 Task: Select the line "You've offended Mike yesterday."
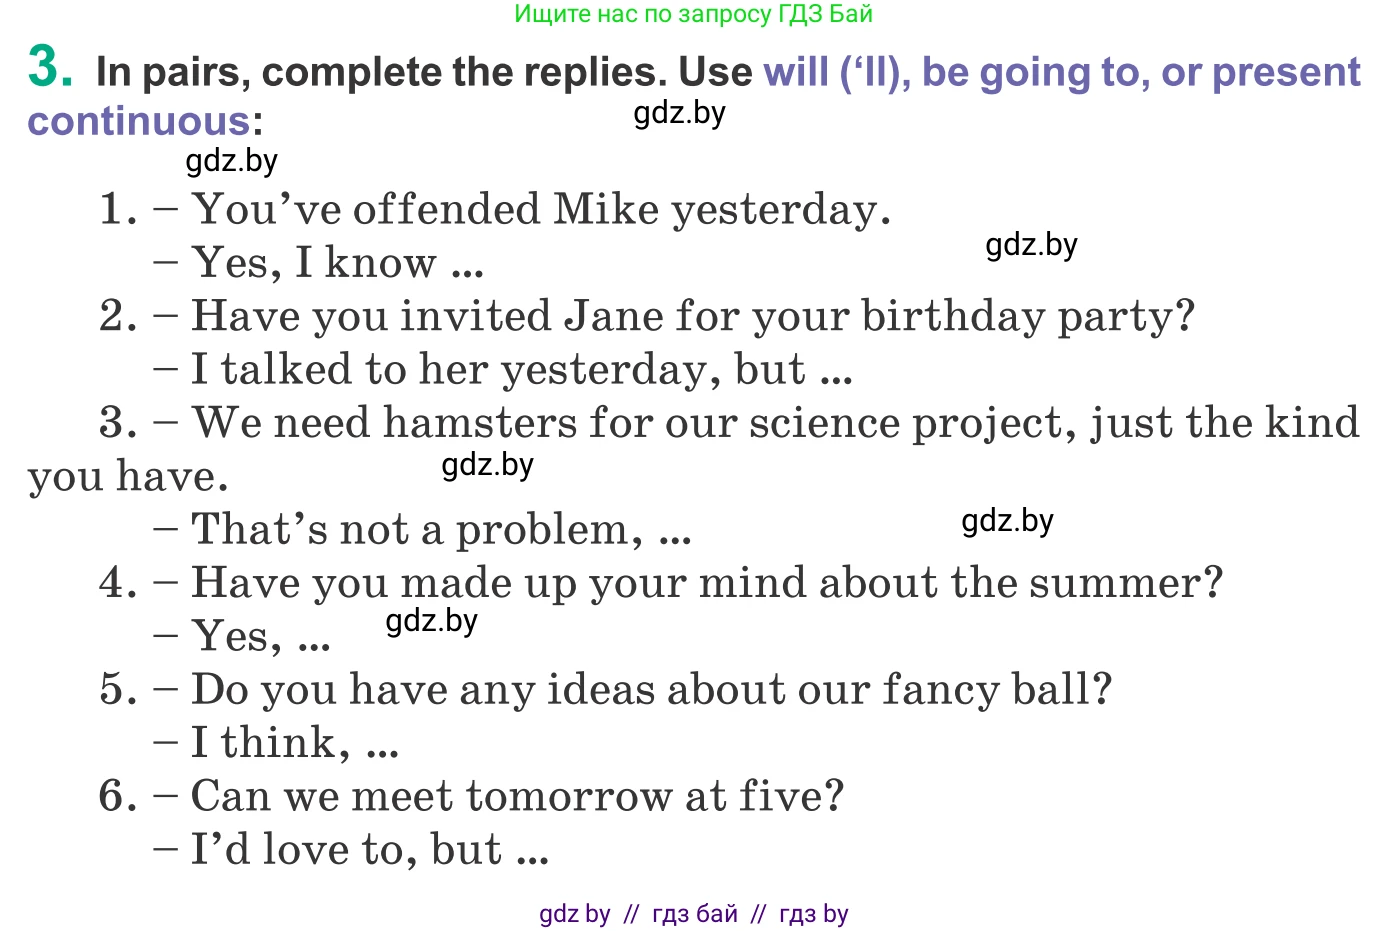pos(540,209)
